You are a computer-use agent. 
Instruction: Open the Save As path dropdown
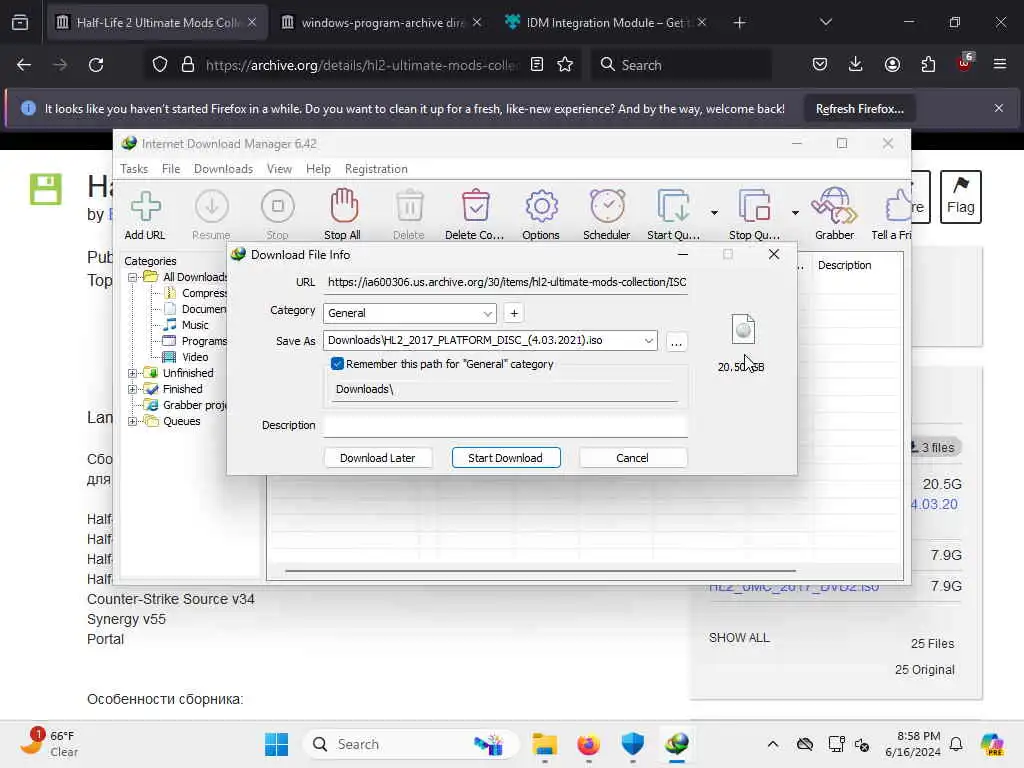[x=648, y=340]
